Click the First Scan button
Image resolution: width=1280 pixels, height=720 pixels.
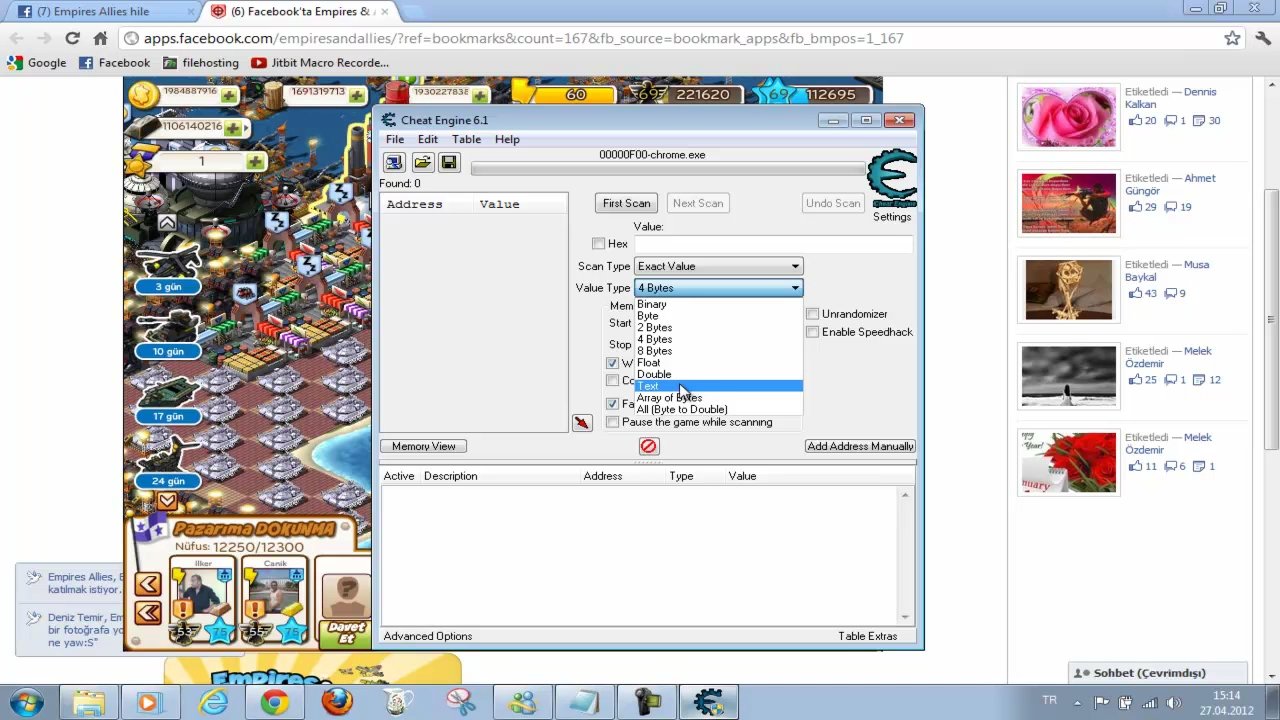click(626, 203)
